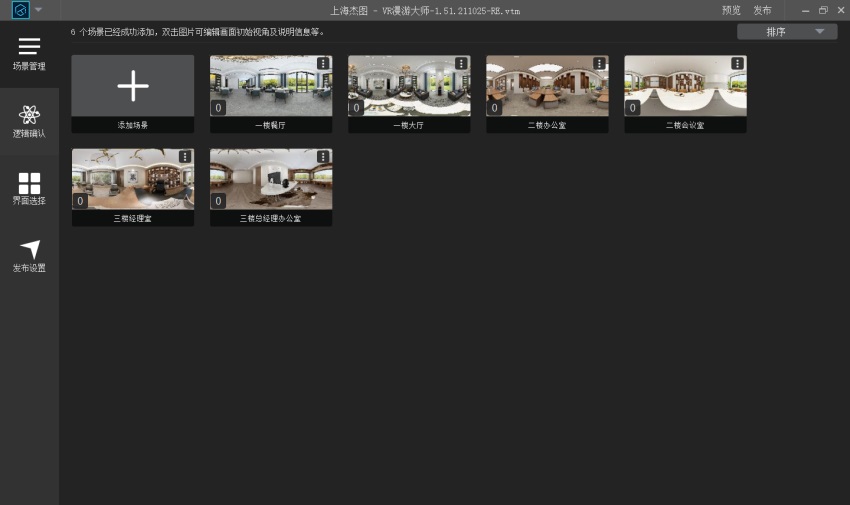The height and width of the screenshot is (505, 850).
Task: Open the 场景管理 scene management panel
Action: pos(29,54)
